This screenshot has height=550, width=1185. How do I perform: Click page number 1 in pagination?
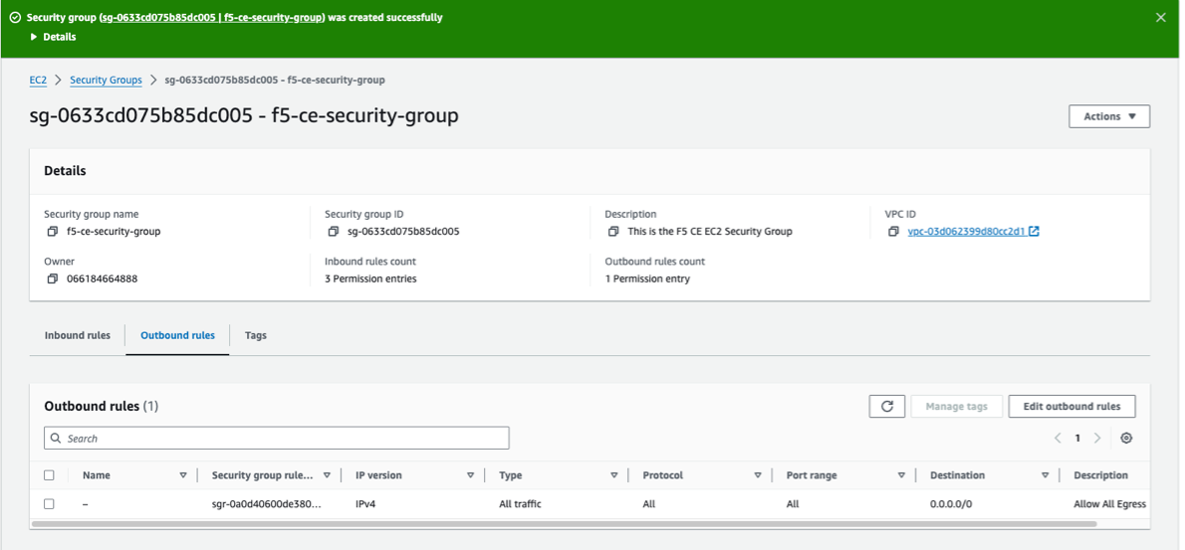pos(1078,438)
